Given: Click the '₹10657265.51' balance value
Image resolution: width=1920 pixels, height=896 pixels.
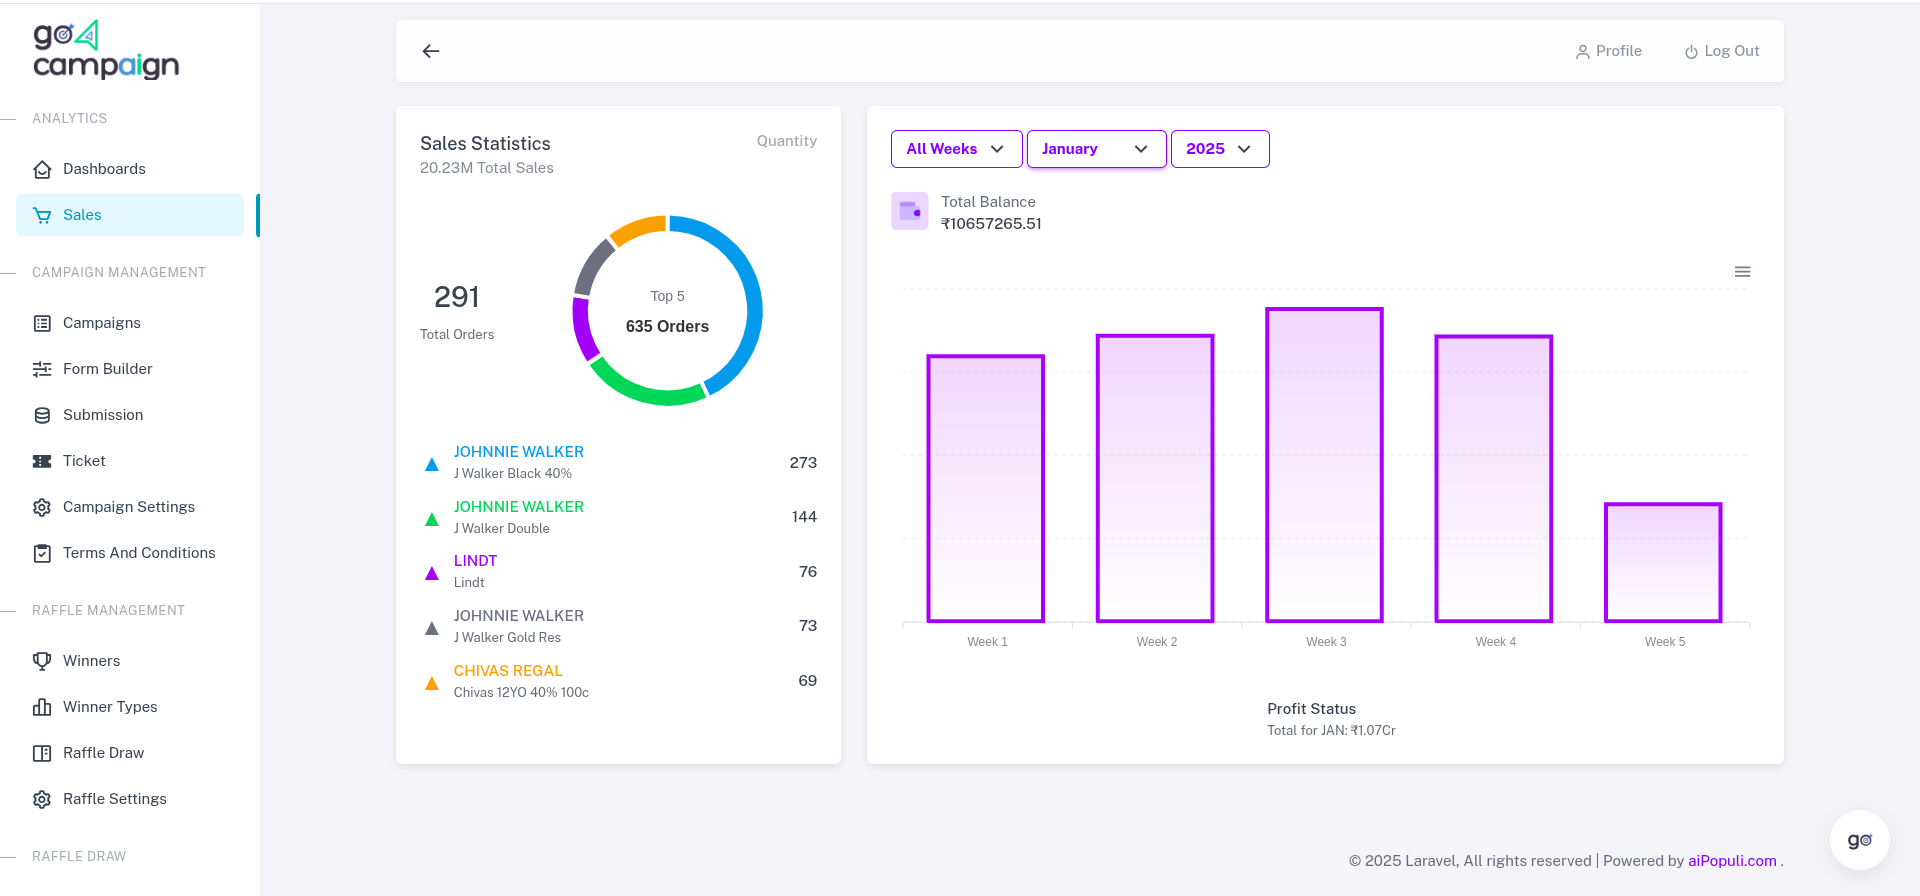Looking at the screenshot, I should [991, 224].
